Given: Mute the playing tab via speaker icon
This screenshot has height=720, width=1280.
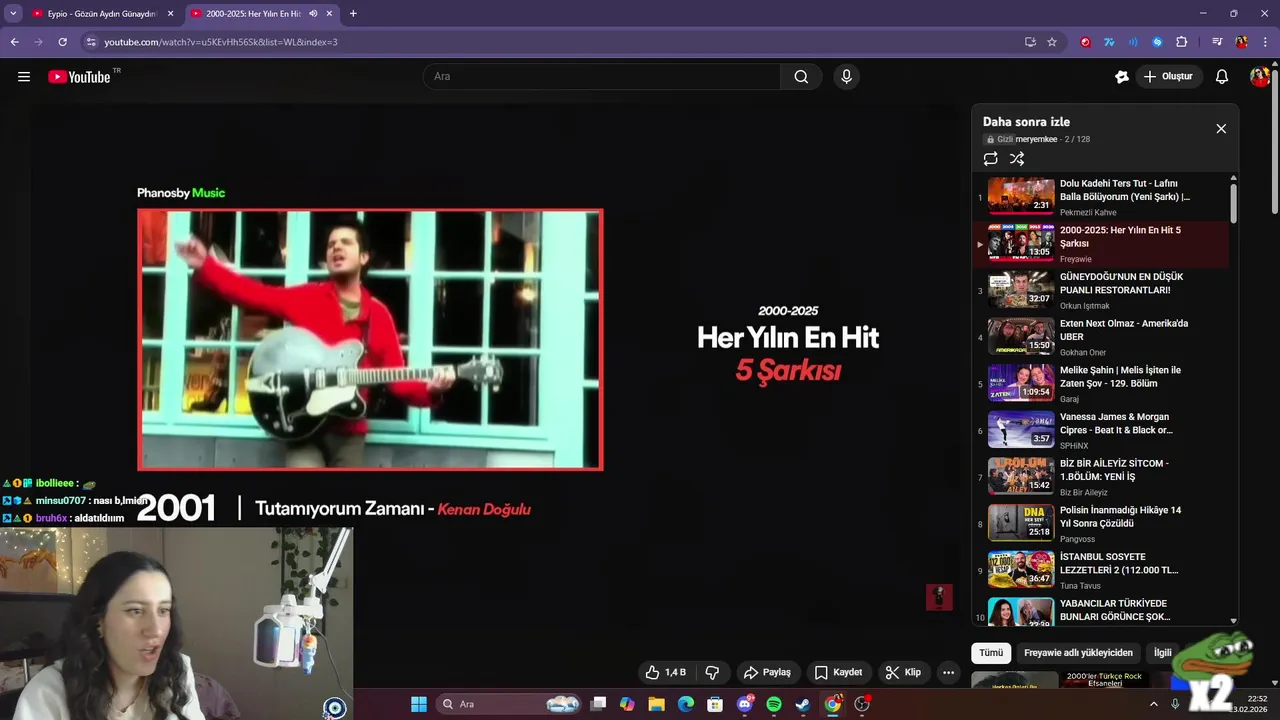Looking at the screenshot, I should coord(313,14).
